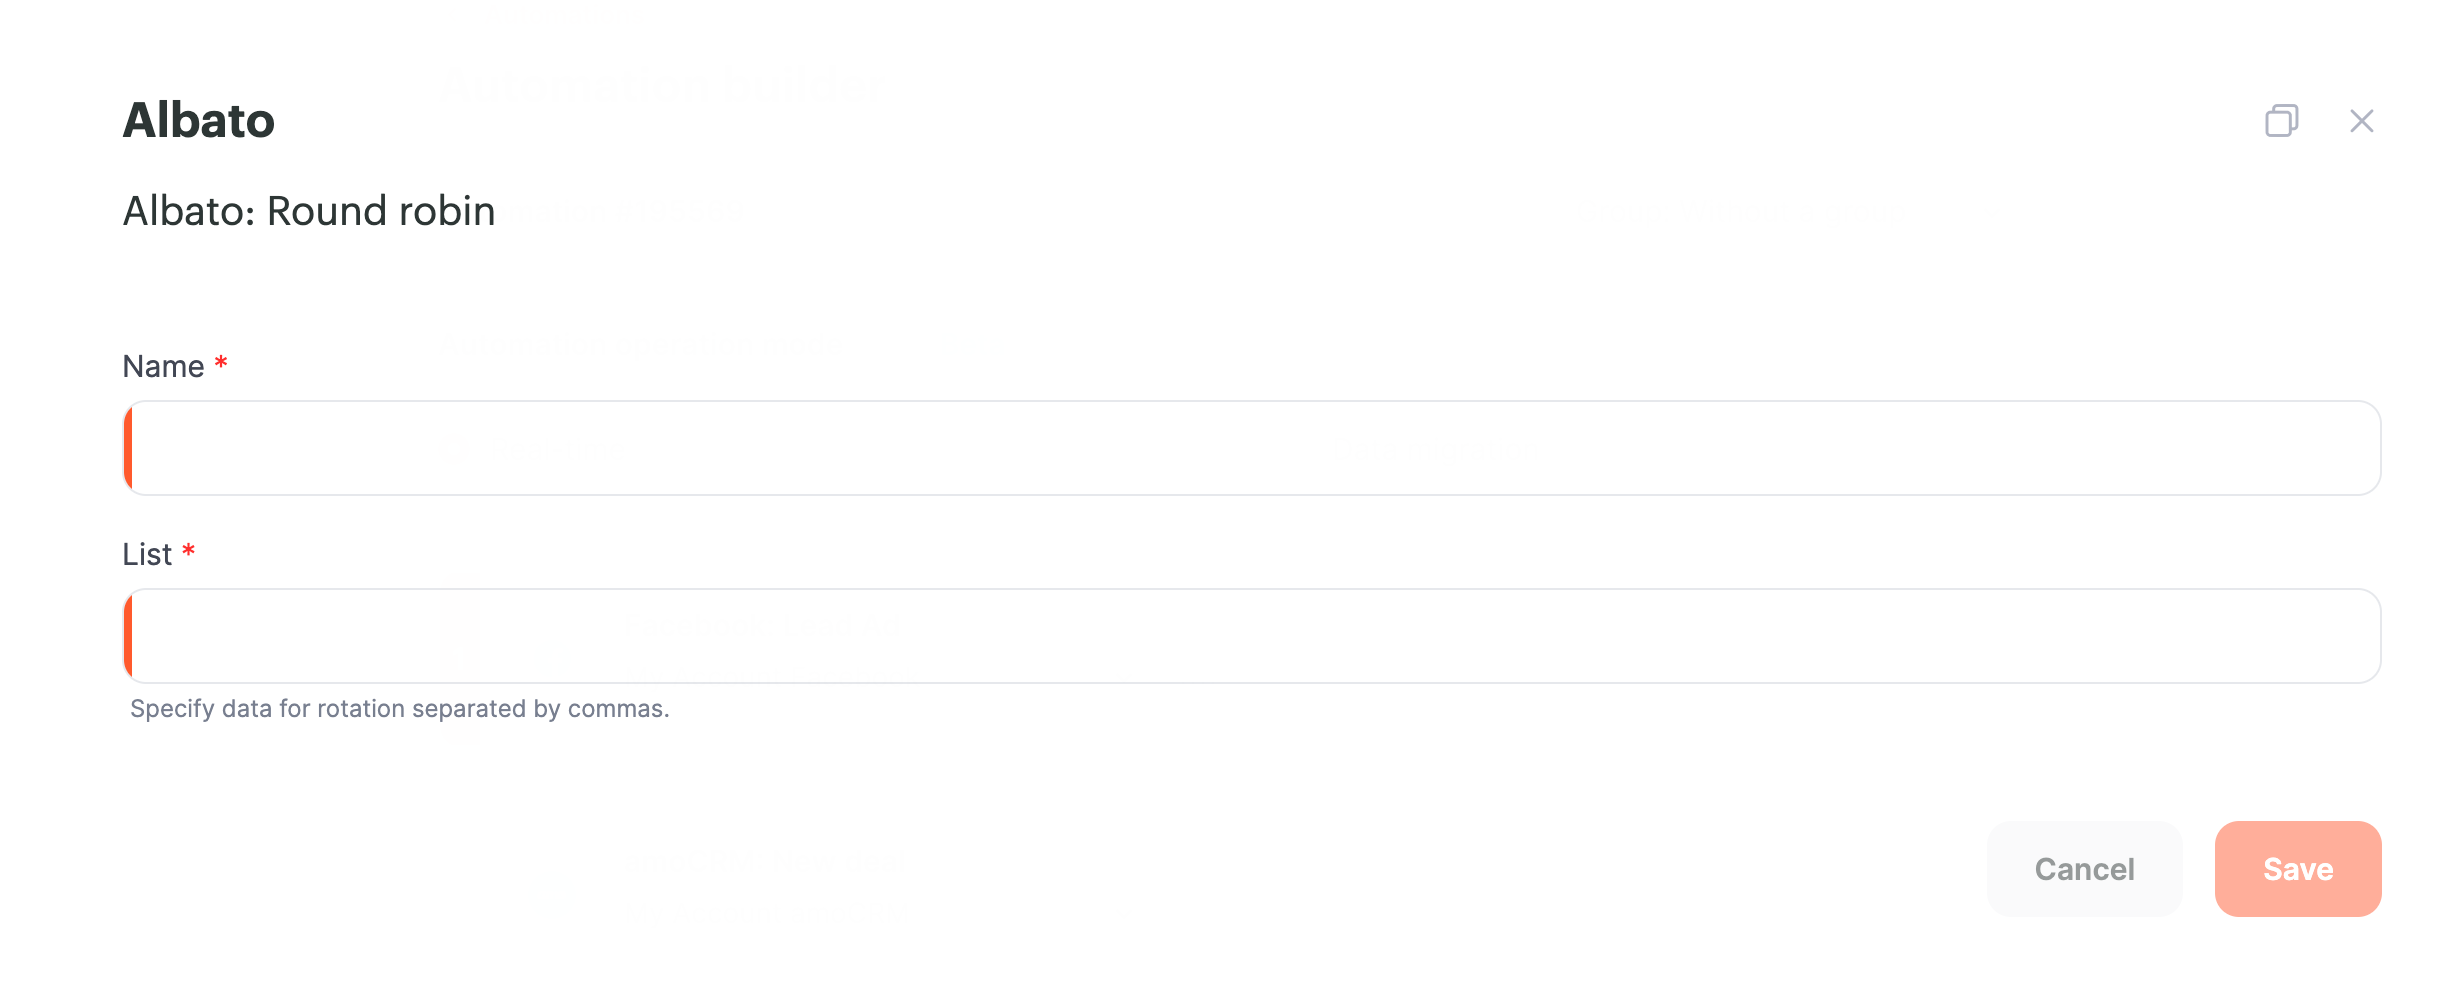Screen dimensions: 2464x996
Task: Click the 'Albato: Round robin' subtitle
Action: pyautogui.click(x=309, y=211)
